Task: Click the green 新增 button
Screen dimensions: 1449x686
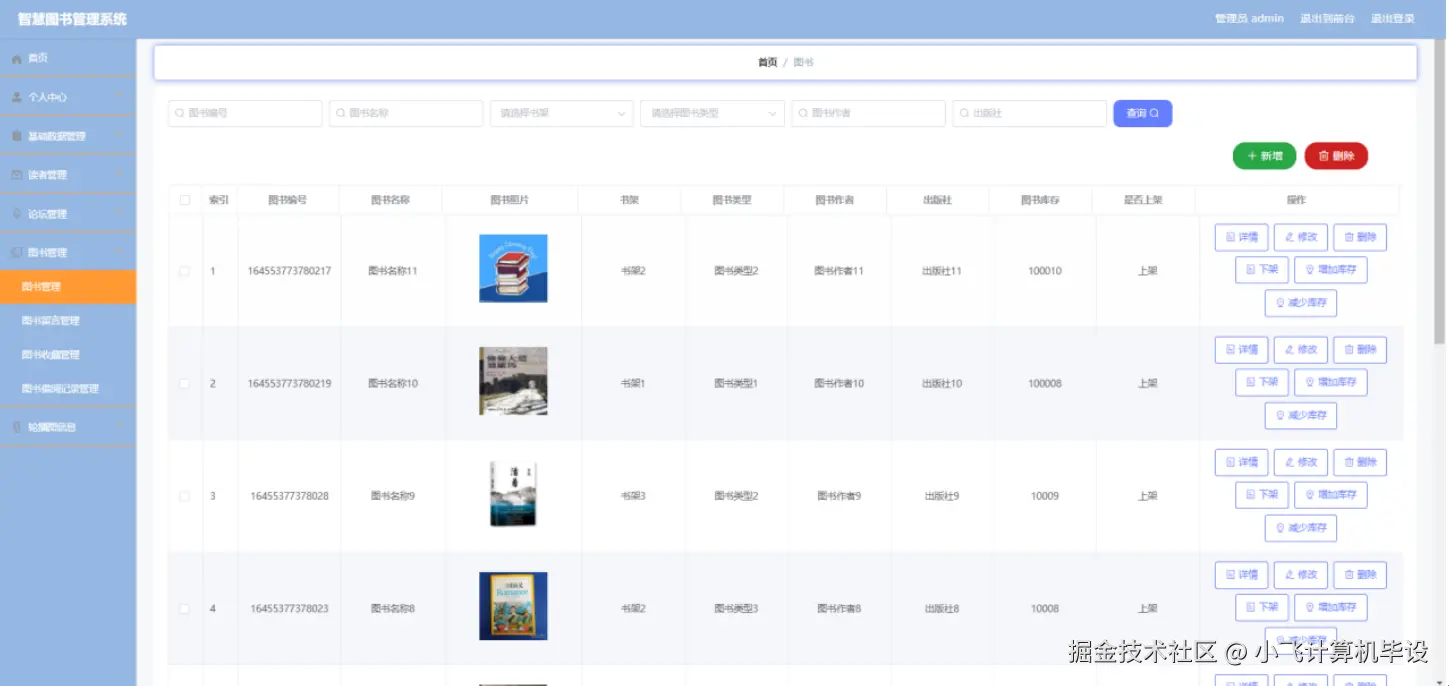Action: [x=1264, y=156]
